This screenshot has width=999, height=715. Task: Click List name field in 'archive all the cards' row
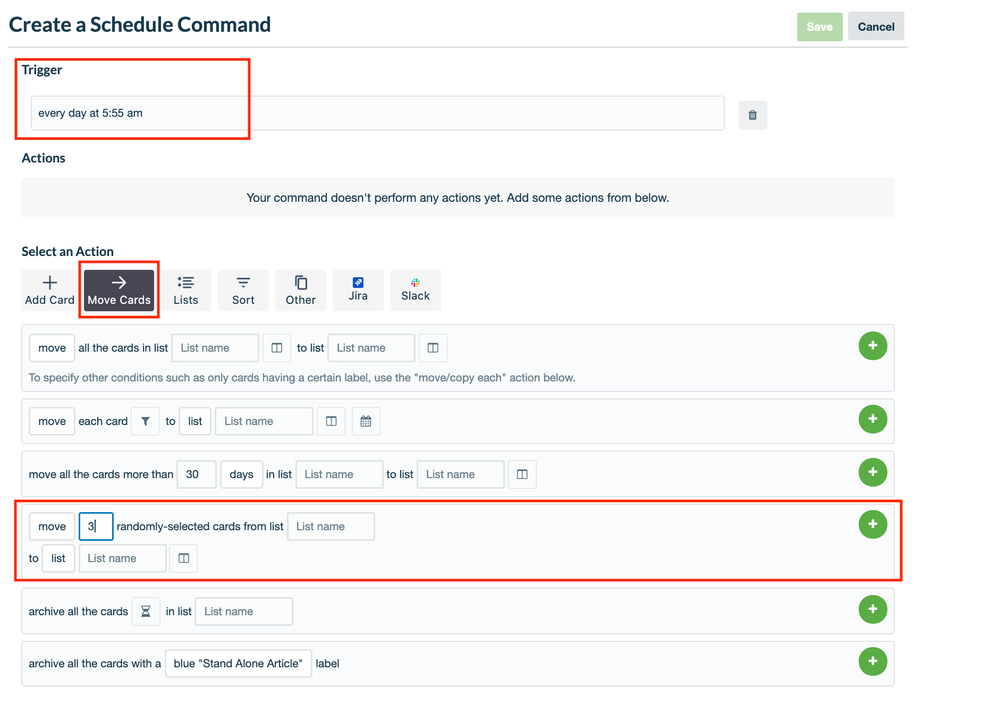coord(244,611)
